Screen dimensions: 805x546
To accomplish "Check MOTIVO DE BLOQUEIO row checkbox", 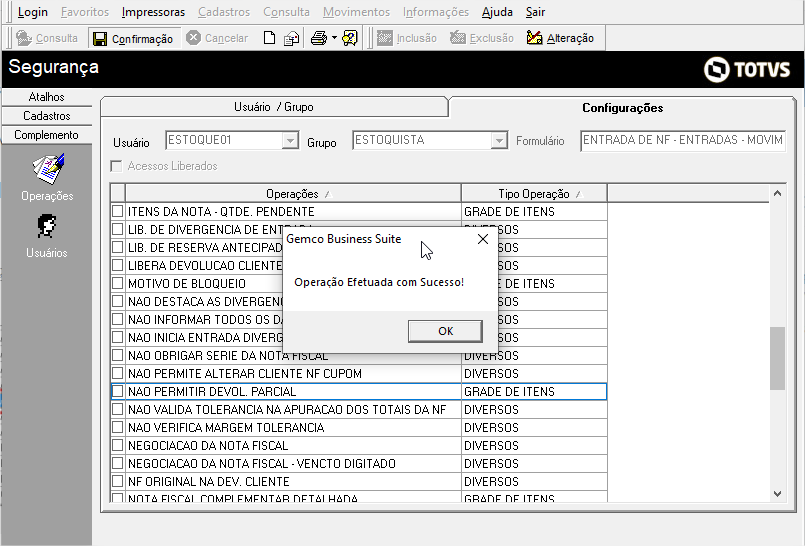I will click(x=118, y=283).
